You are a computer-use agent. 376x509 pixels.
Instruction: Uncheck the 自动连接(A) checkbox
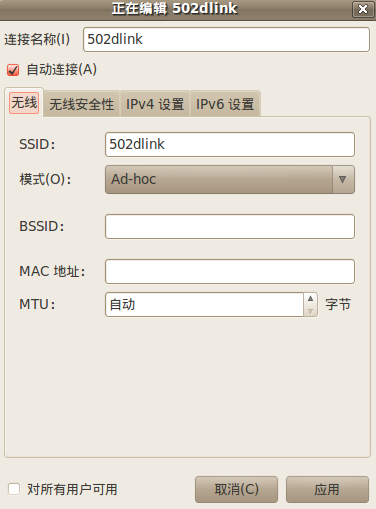[13, 70]
